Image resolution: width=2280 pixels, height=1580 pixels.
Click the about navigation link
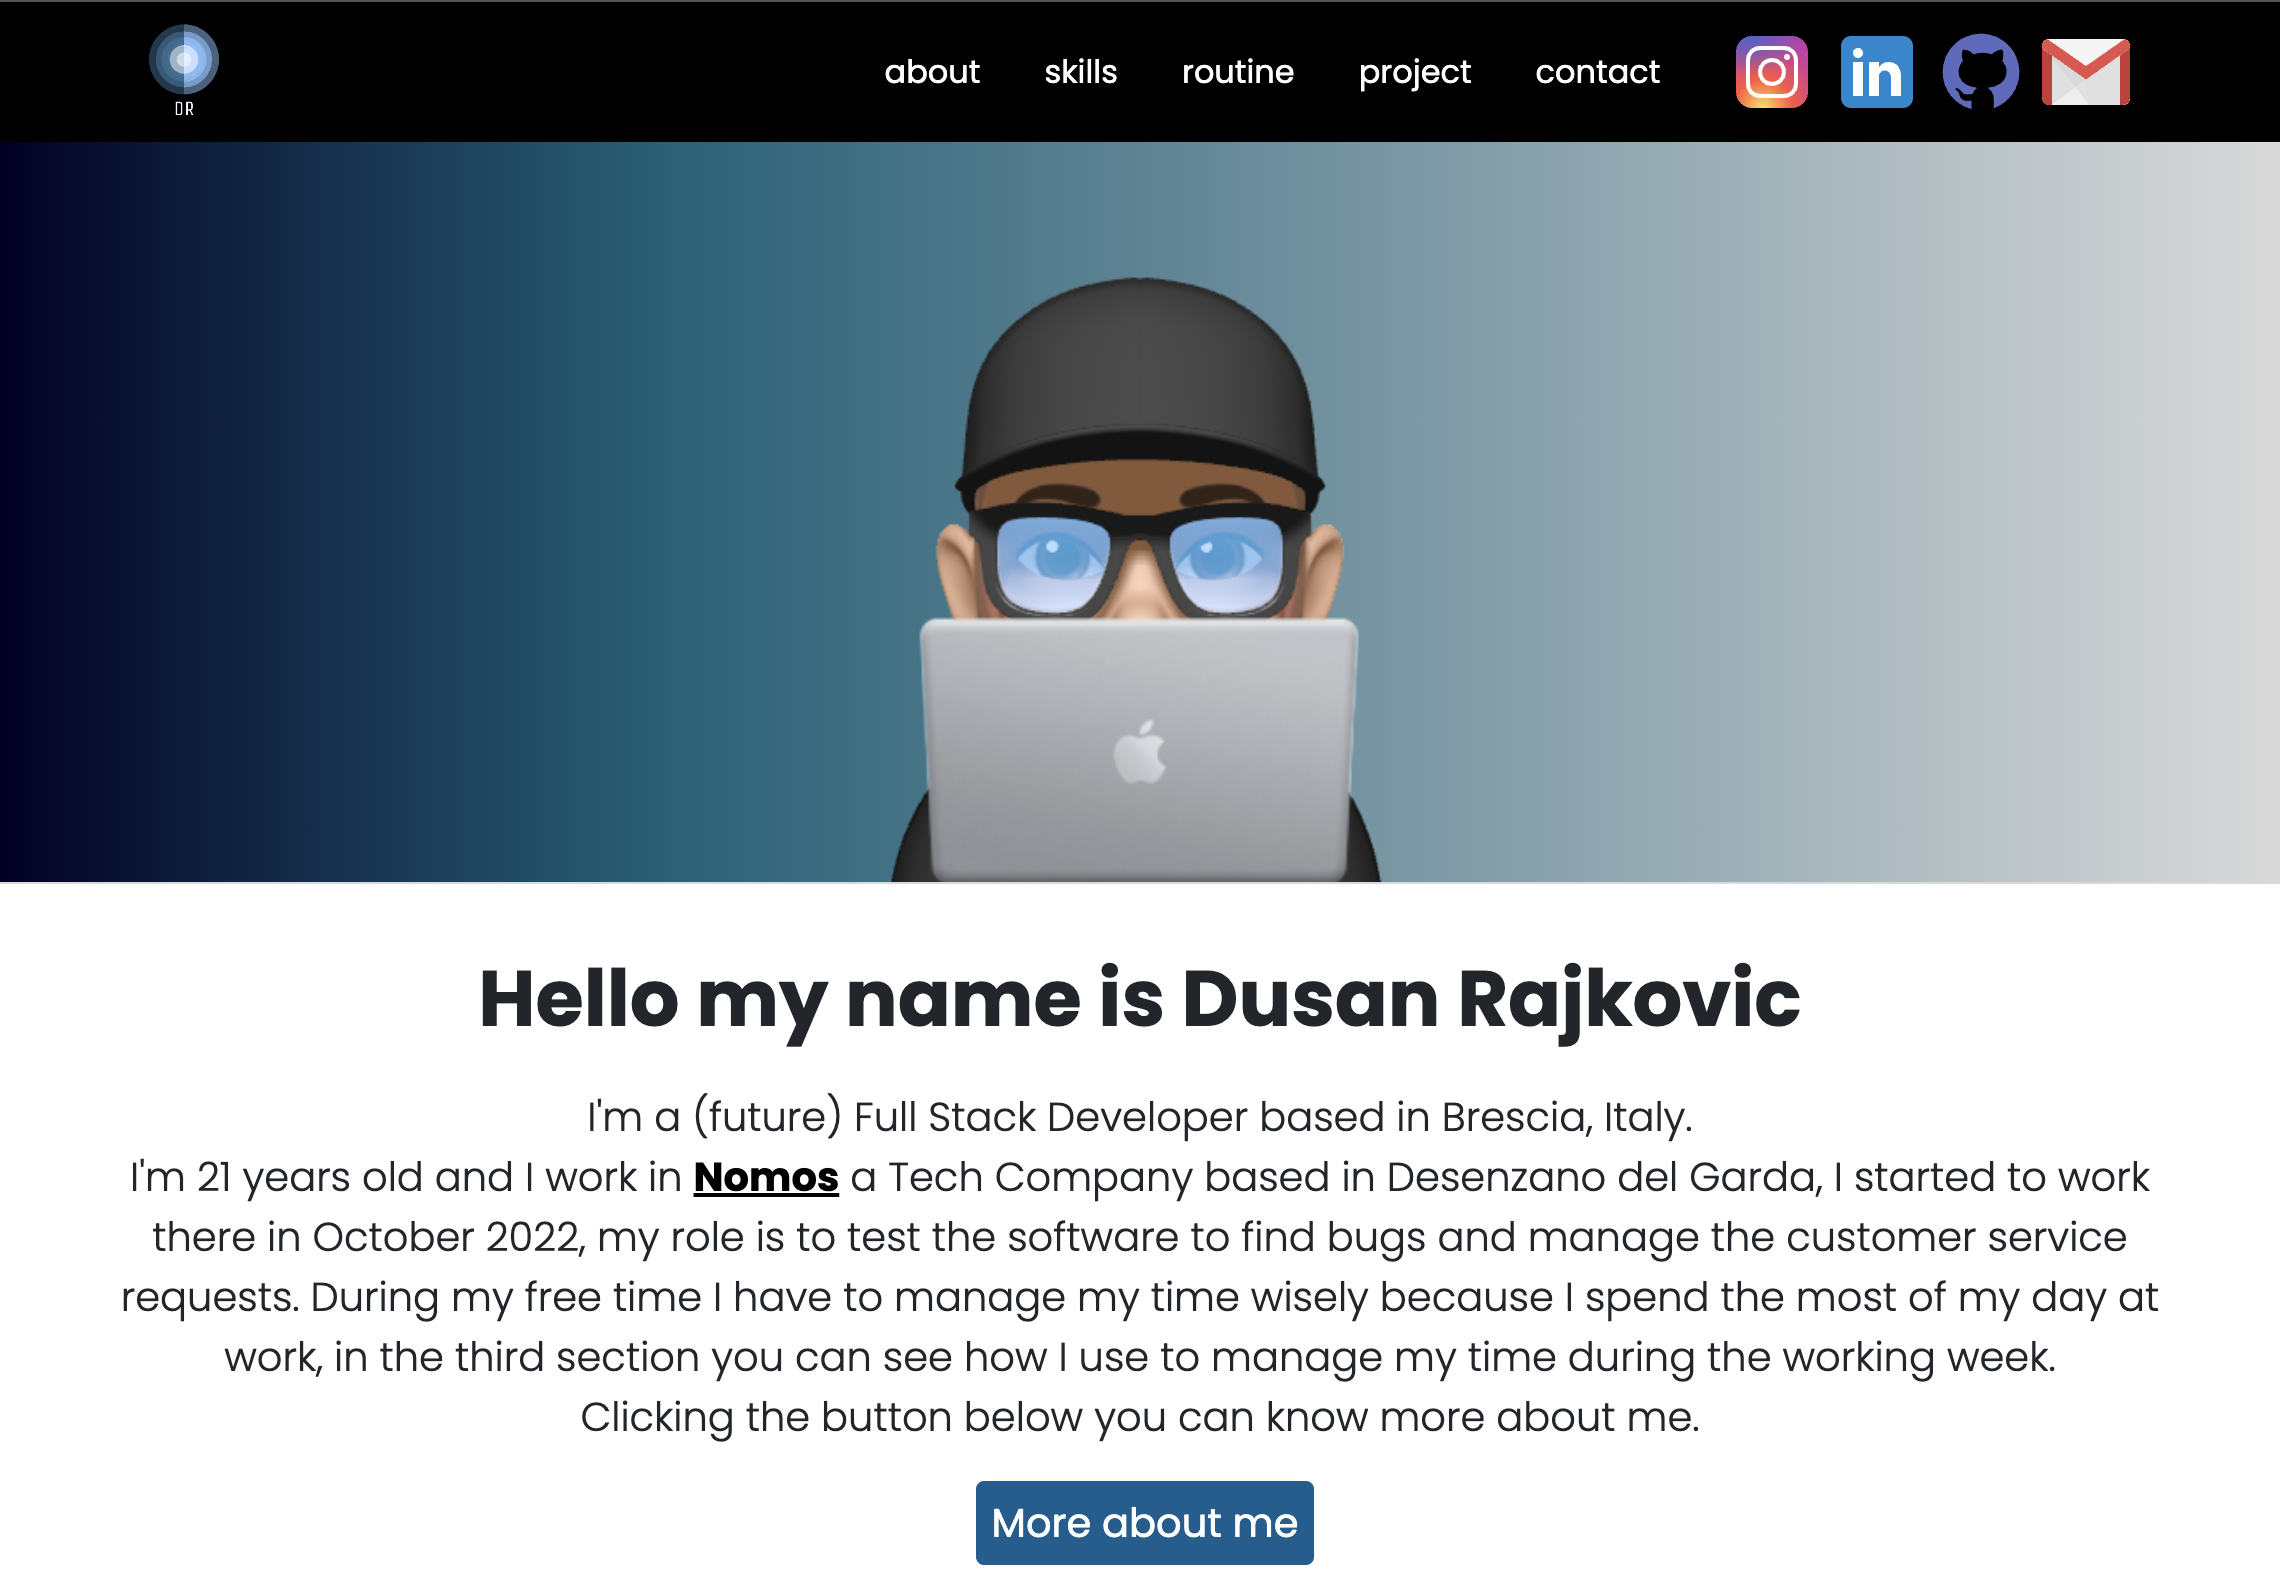pyautogui.click(x=932, y=71)
